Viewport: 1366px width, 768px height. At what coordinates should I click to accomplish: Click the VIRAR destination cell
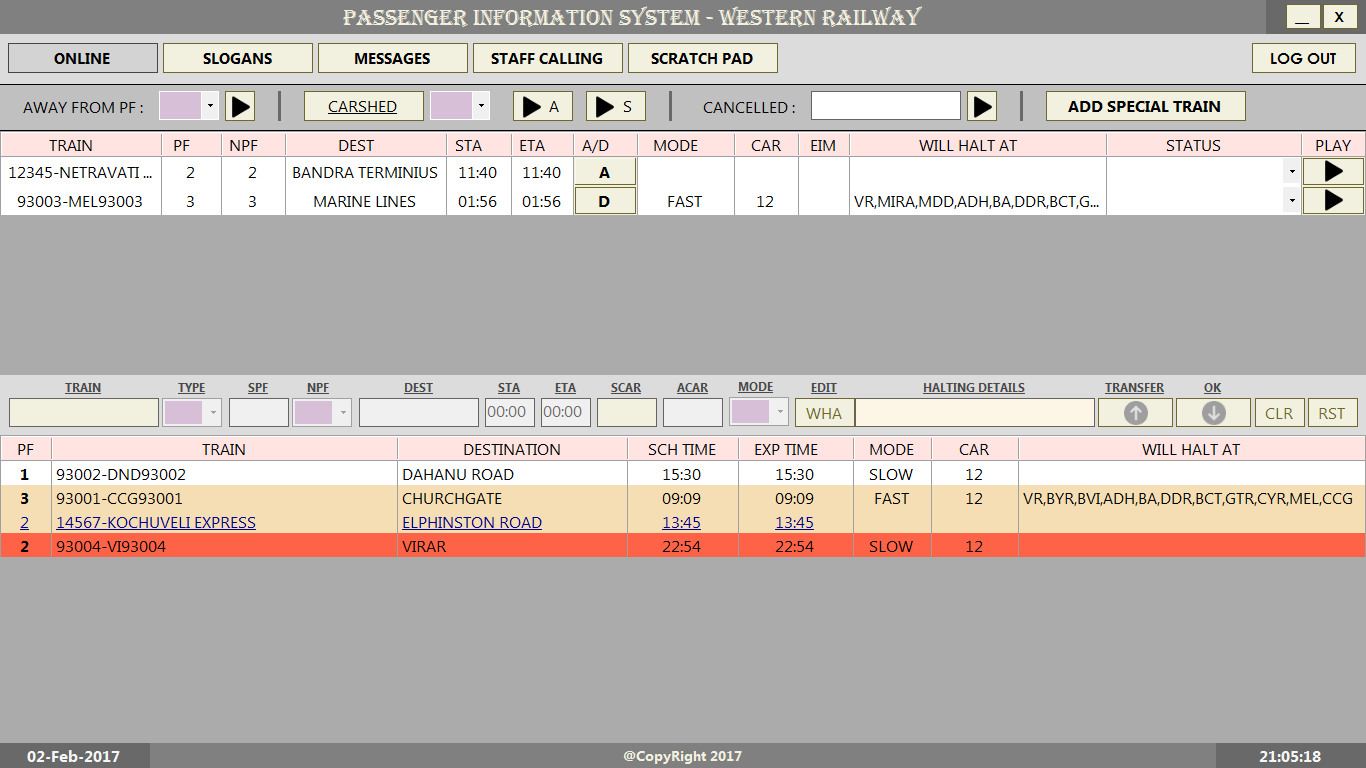pos(512,546)
